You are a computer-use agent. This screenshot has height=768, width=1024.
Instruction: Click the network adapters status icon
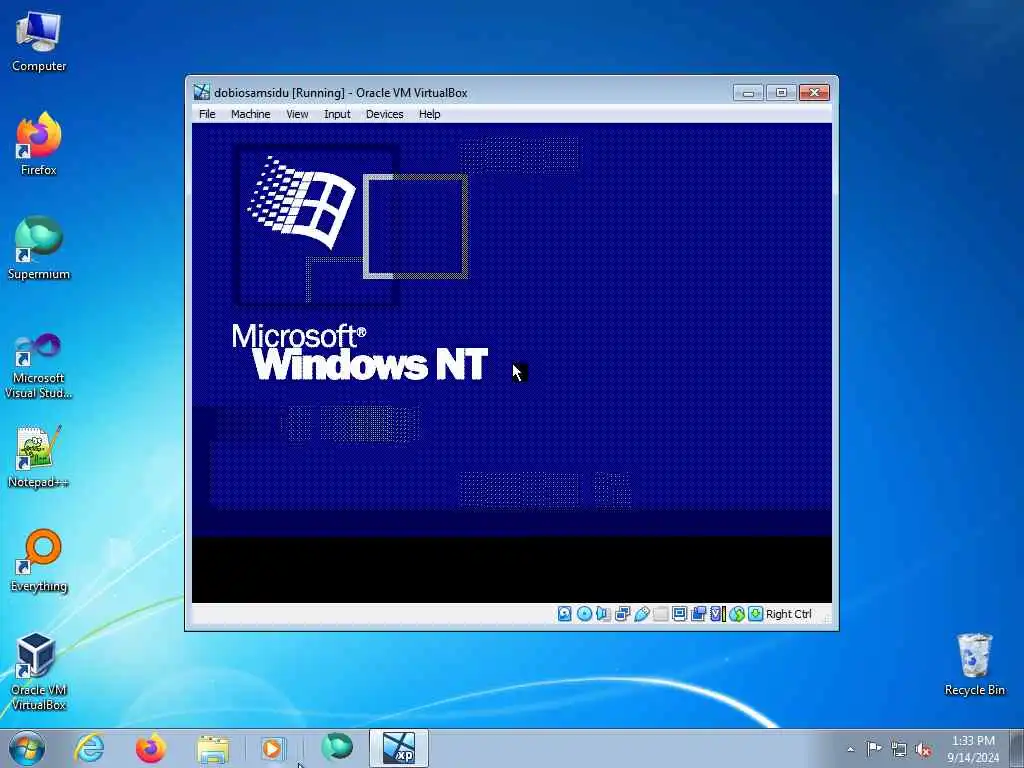pos(622,614)
